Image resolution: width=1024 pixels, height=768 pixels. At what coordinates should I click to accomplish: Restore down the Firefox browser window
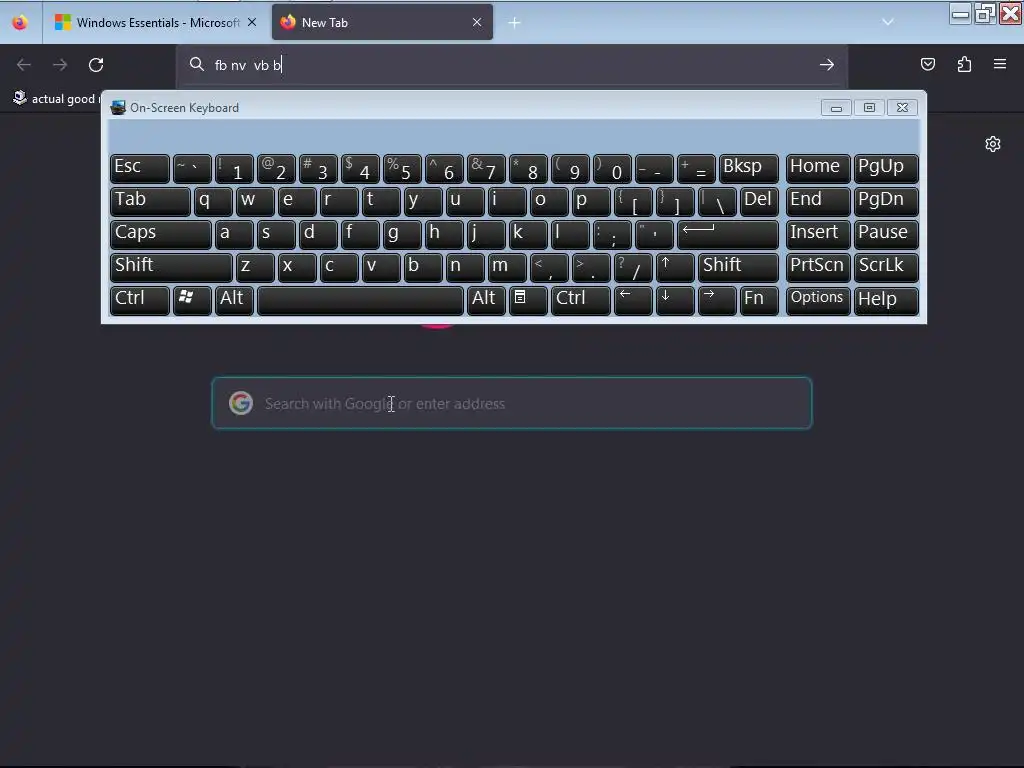tap(985, 13)
